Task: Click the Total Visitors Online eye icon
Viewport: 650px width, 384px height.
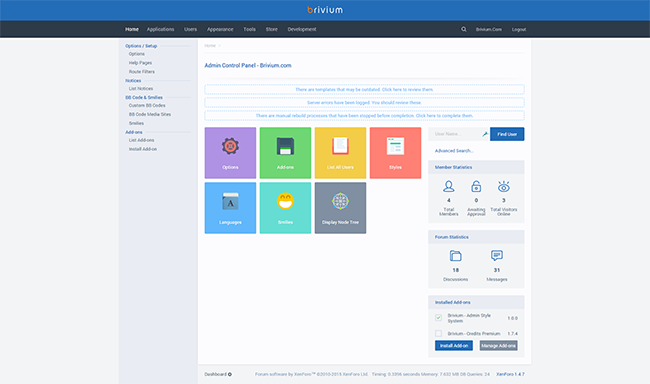Action: tap(504, 186)
